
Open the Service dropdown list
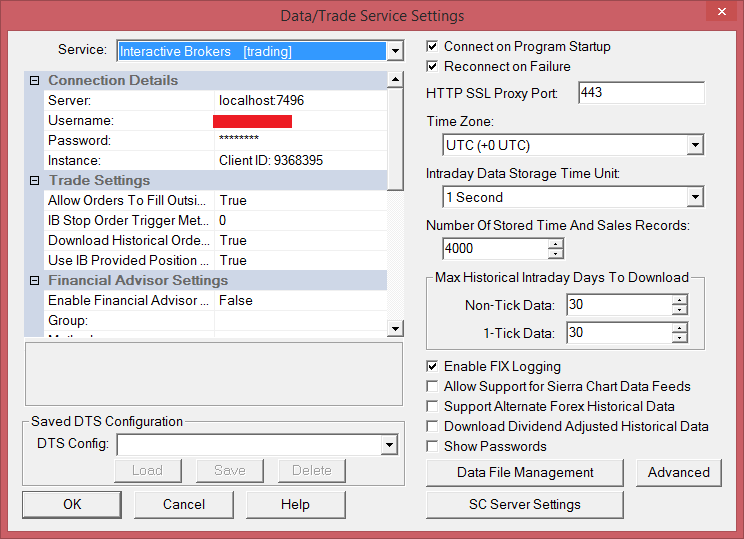coord(395,51)
